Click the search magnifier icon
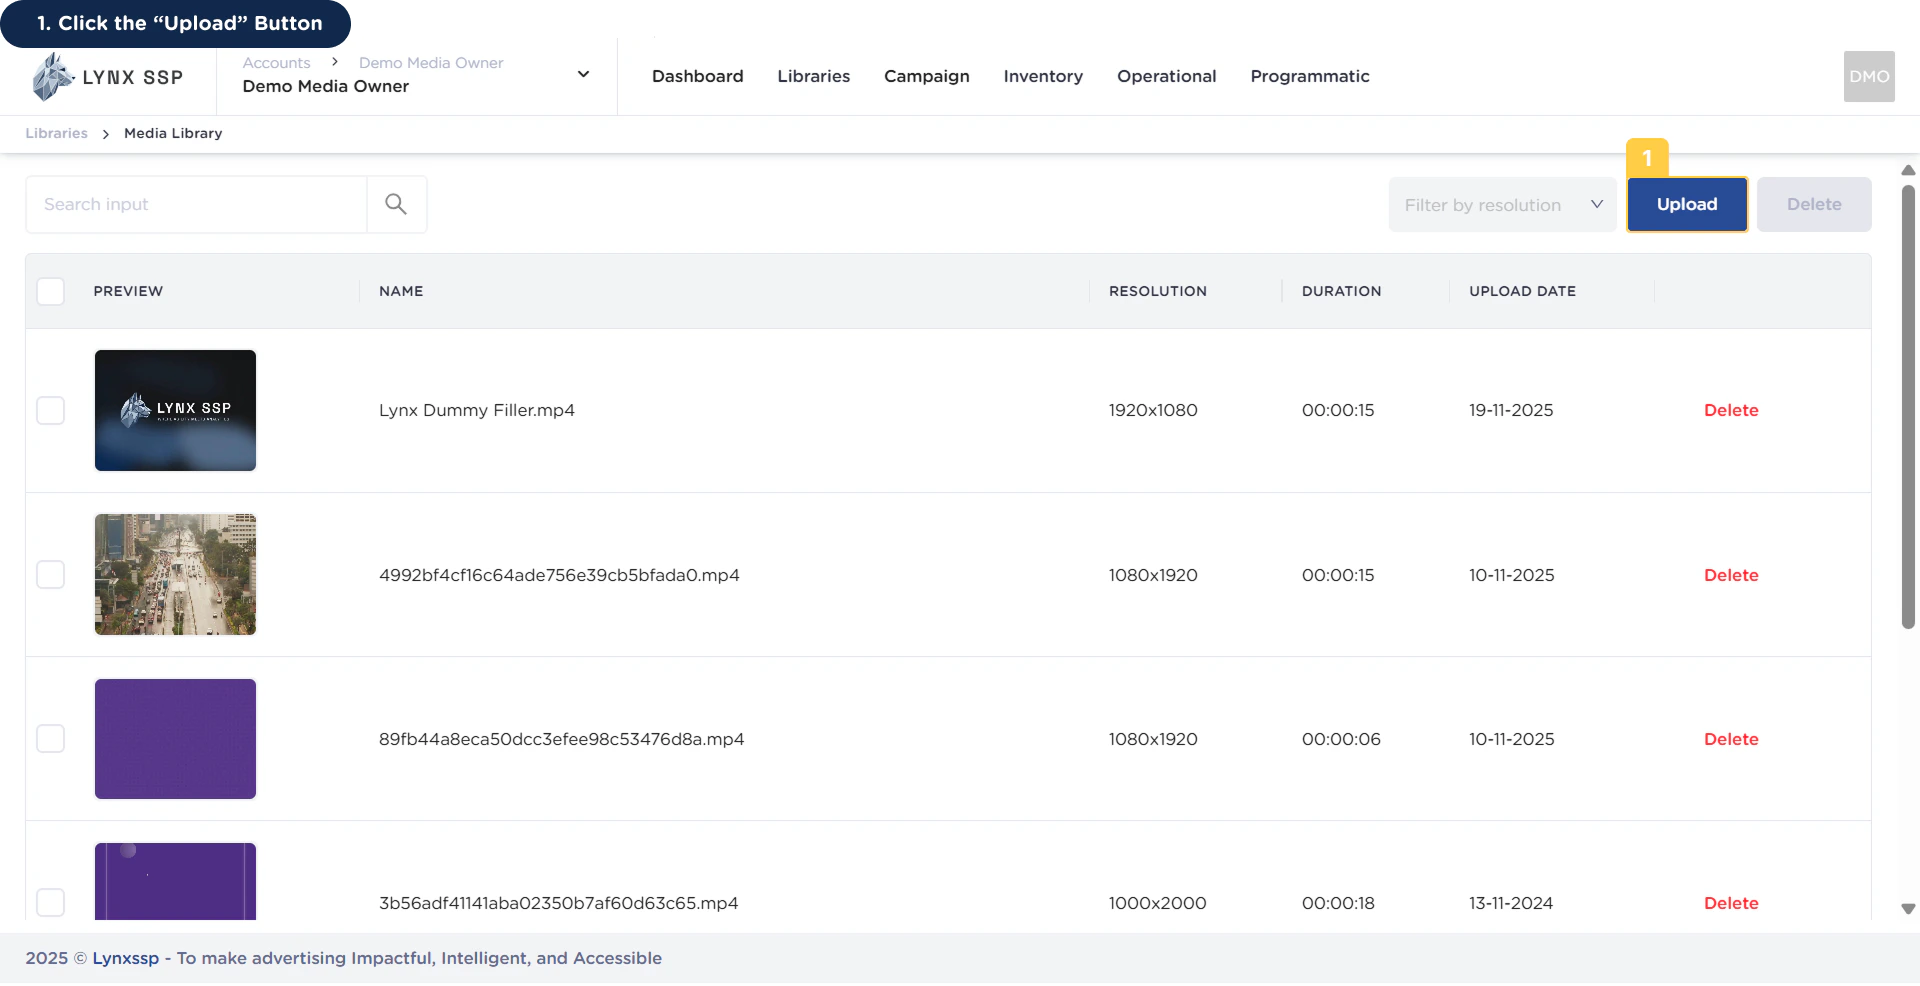This screenshot has width=1920, height=986. click(396, 204)
